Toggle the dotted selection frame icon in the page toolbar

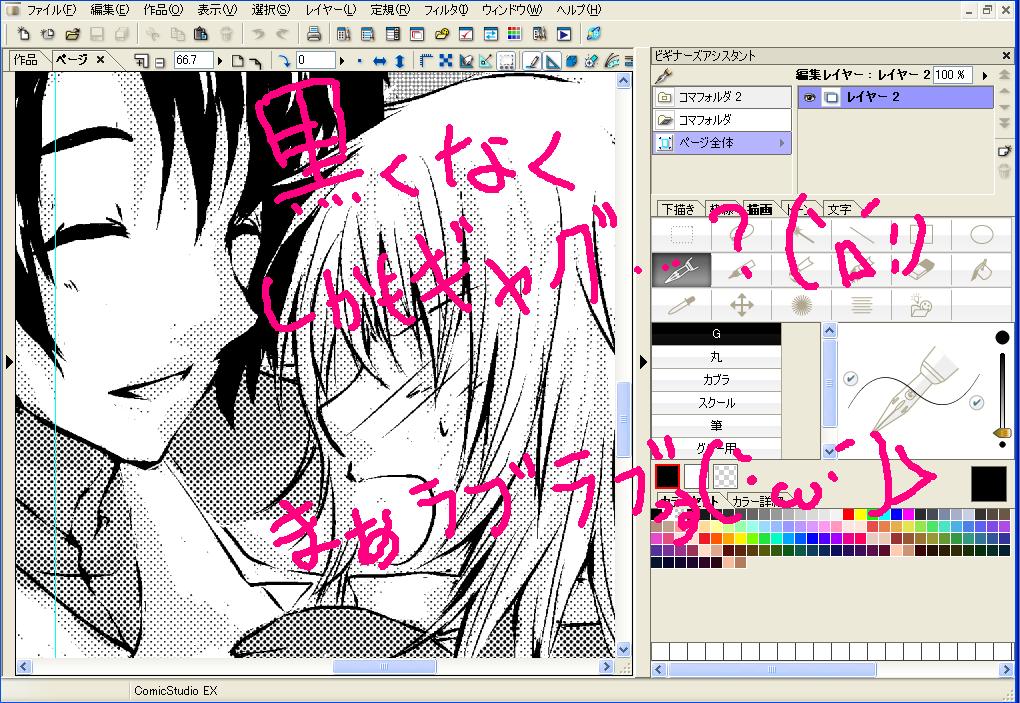coord(506,61)
